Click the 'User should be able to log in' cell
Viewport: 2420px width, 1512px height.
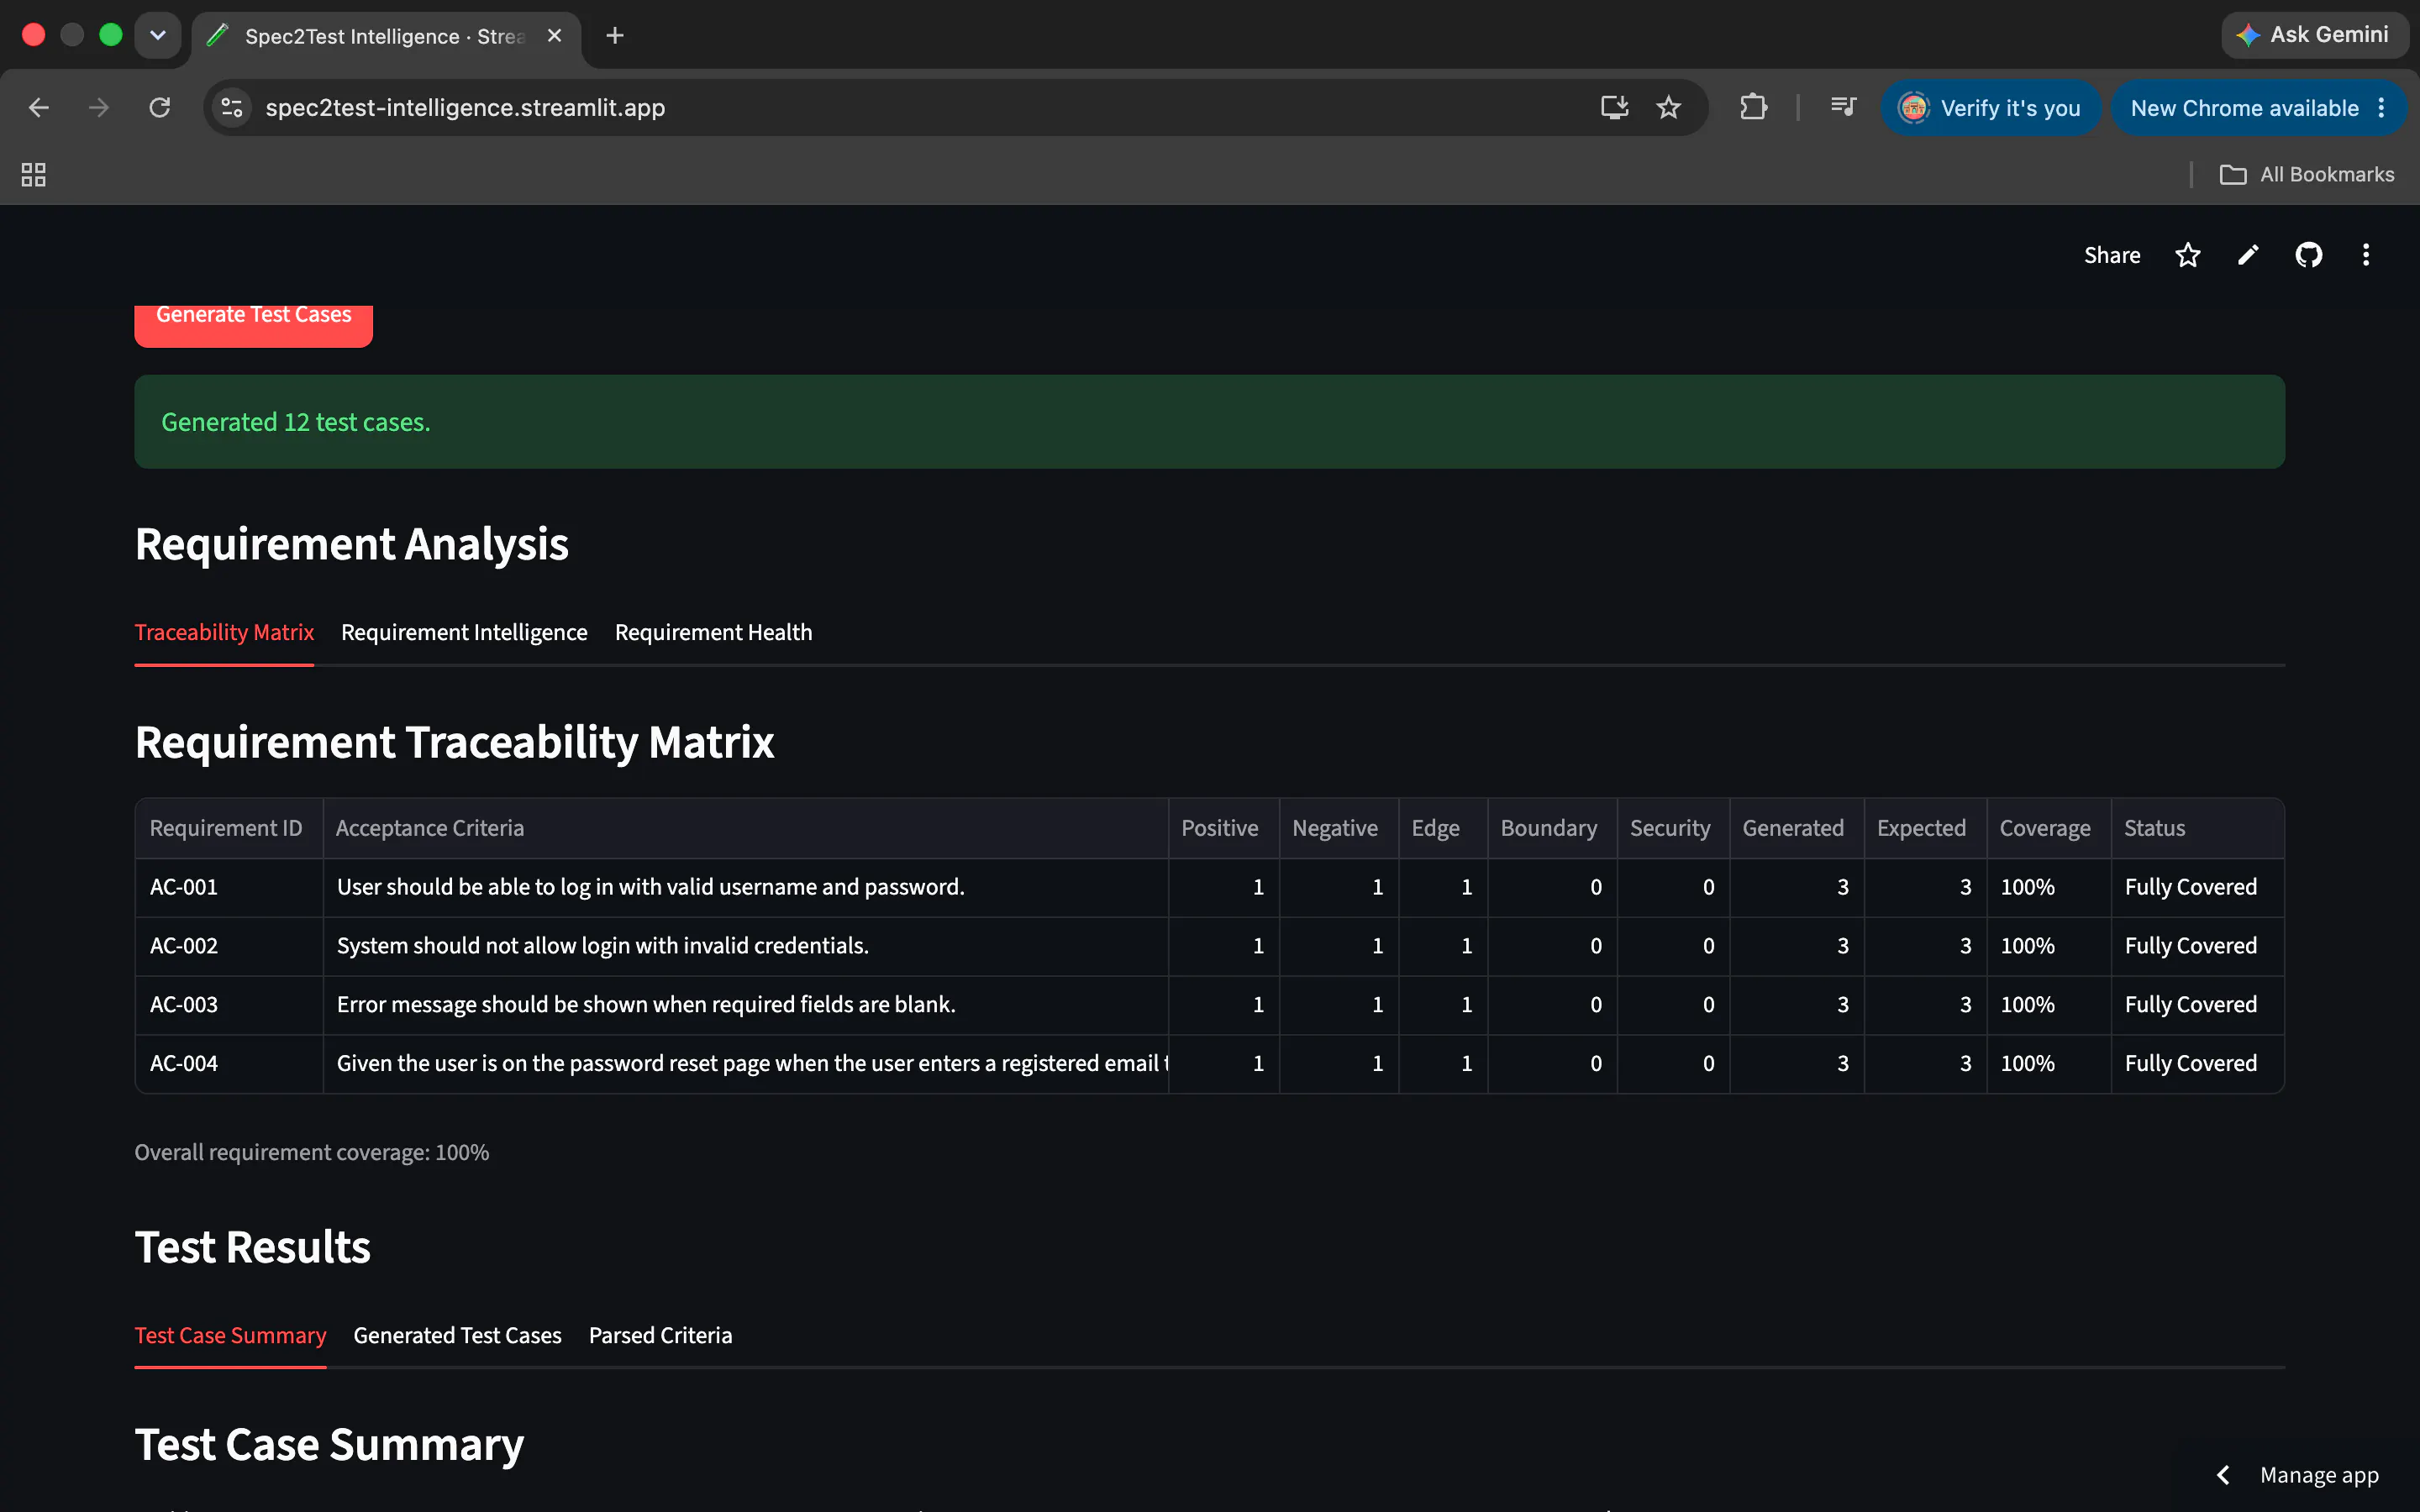tap(745, 887)
